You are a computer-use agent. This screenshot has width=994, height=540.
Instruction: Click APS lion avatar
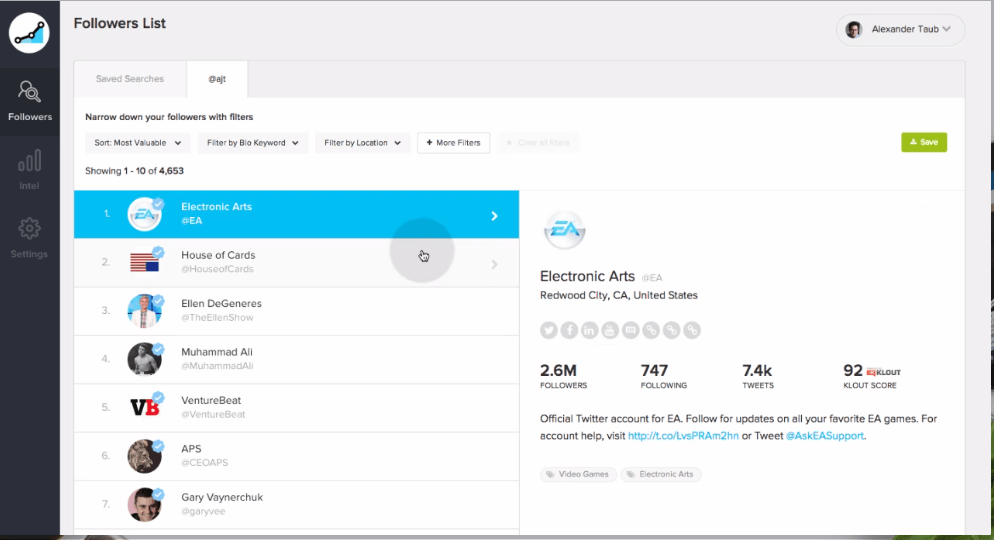145,456
